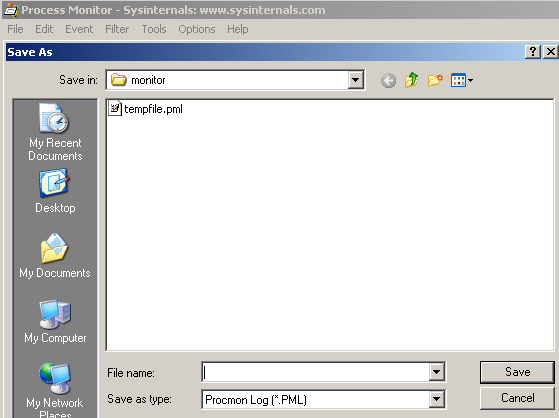Click the Back navigation arrow icon
Screen dimensions: 559x418
coord(388,80)
